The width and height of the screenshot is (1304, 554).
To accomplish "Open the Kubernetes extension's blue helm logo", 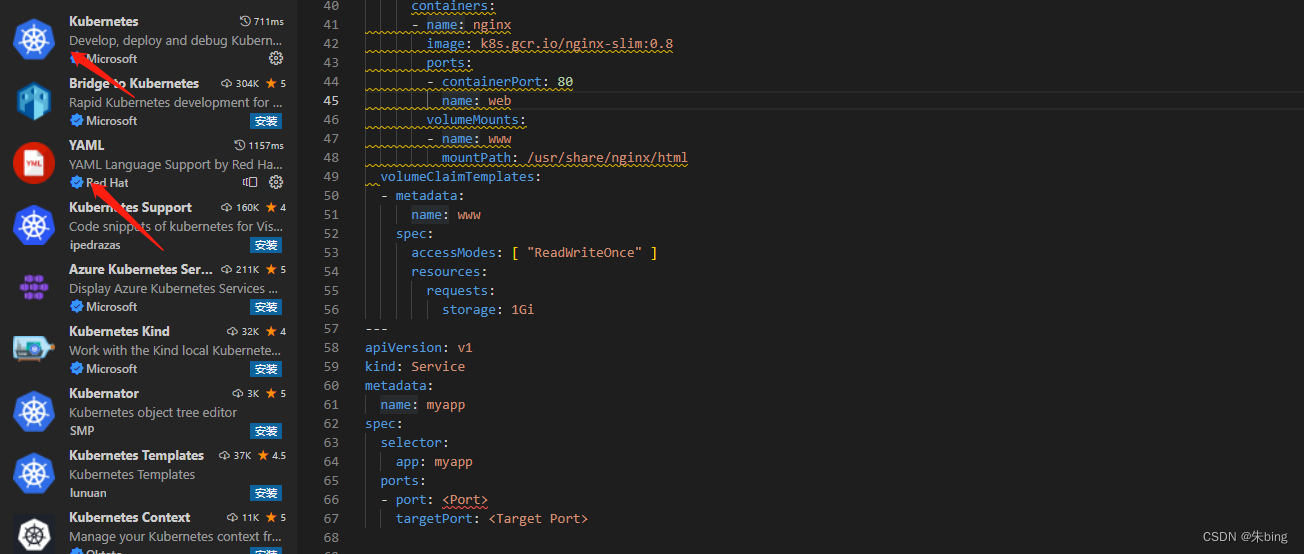I will (34, 38).
